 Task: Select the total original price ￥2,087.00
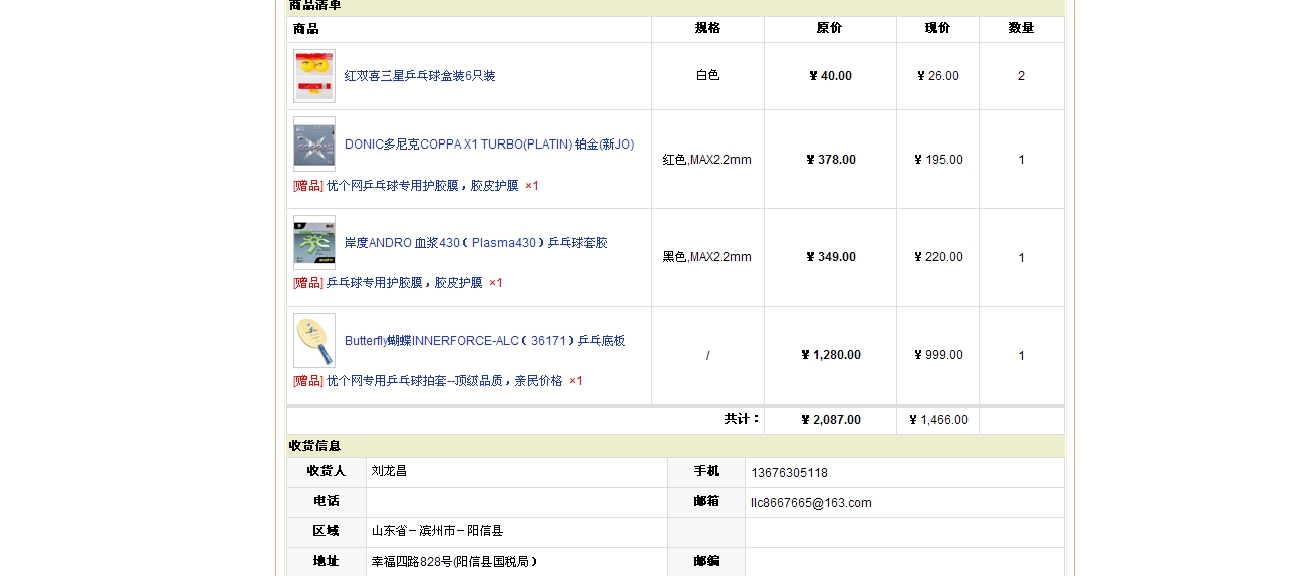point(830,420)
